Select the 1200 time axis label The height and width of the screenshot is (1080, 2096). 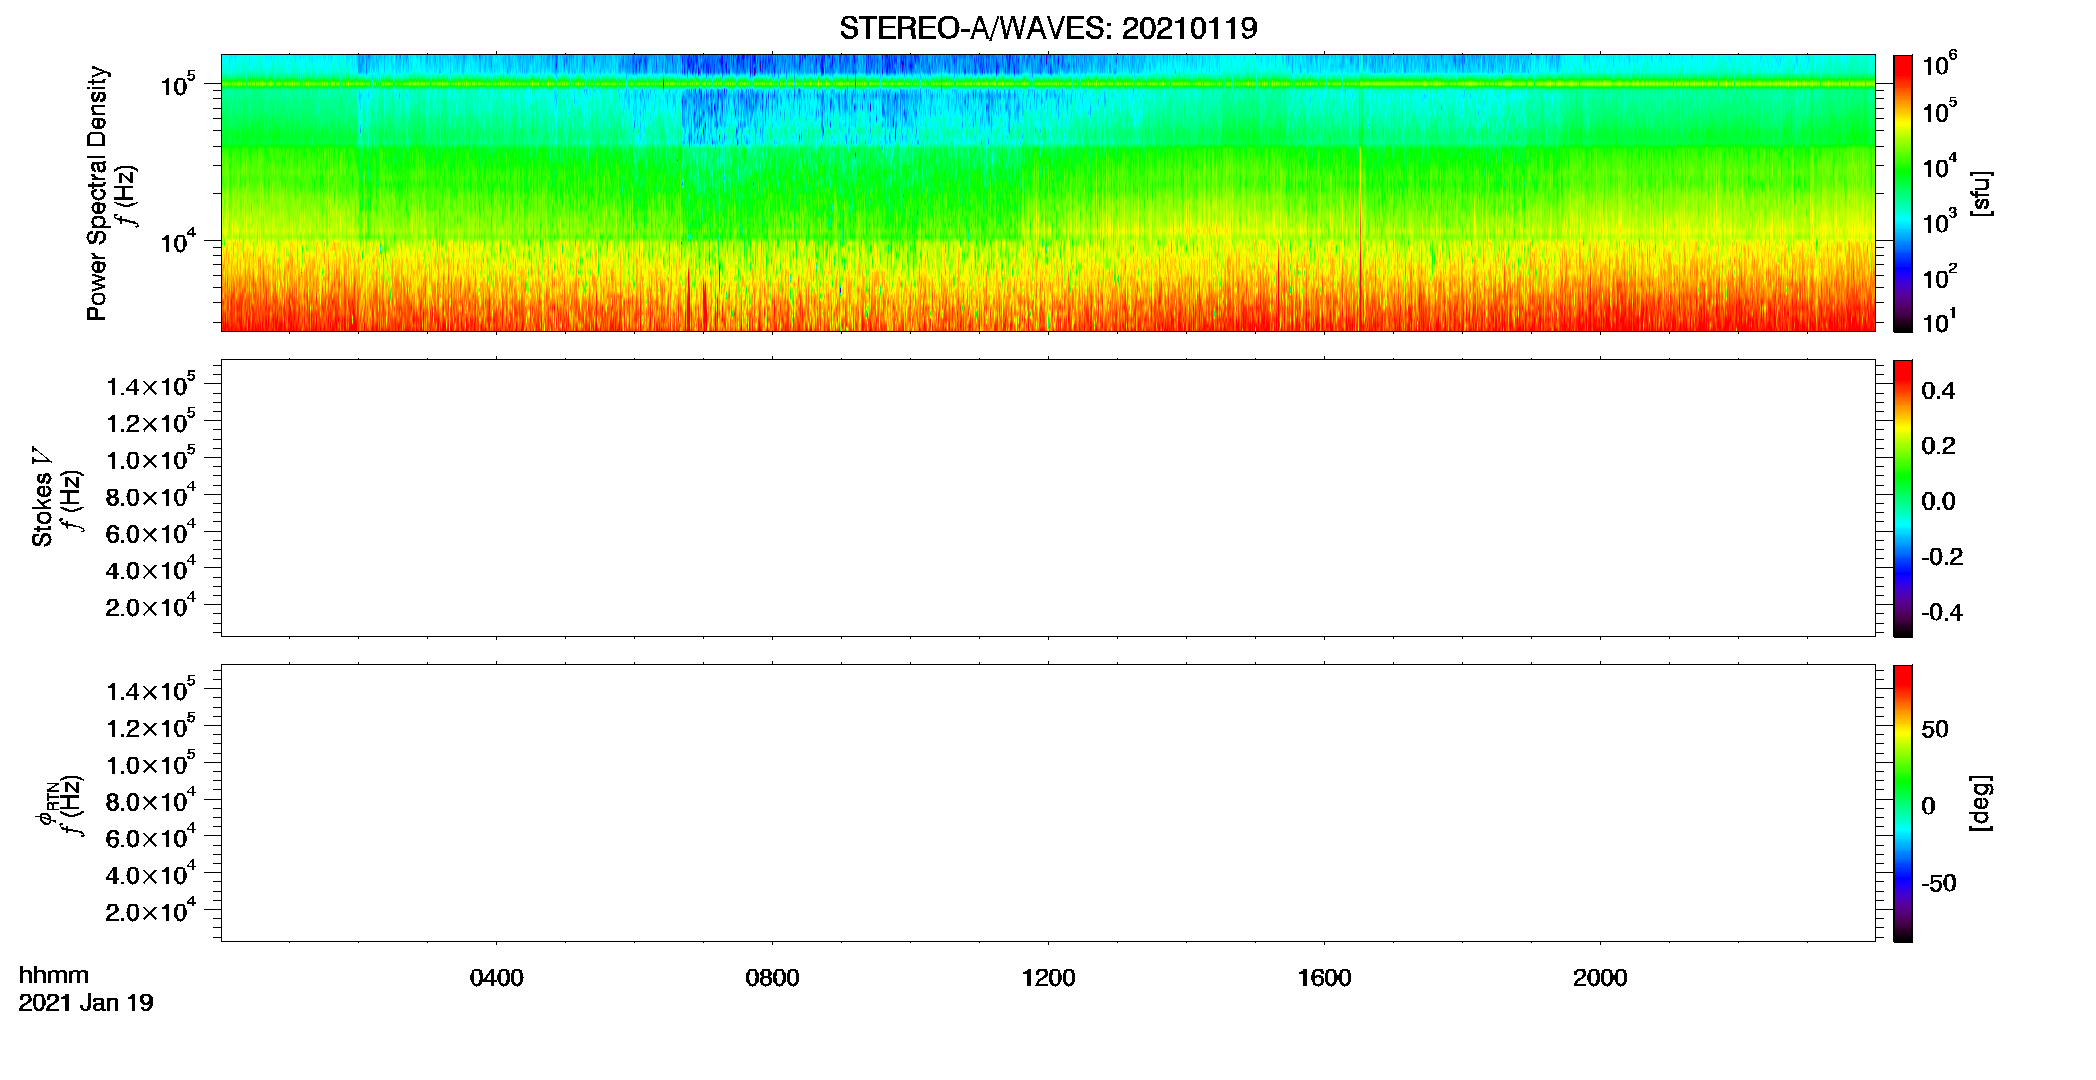1048,978
